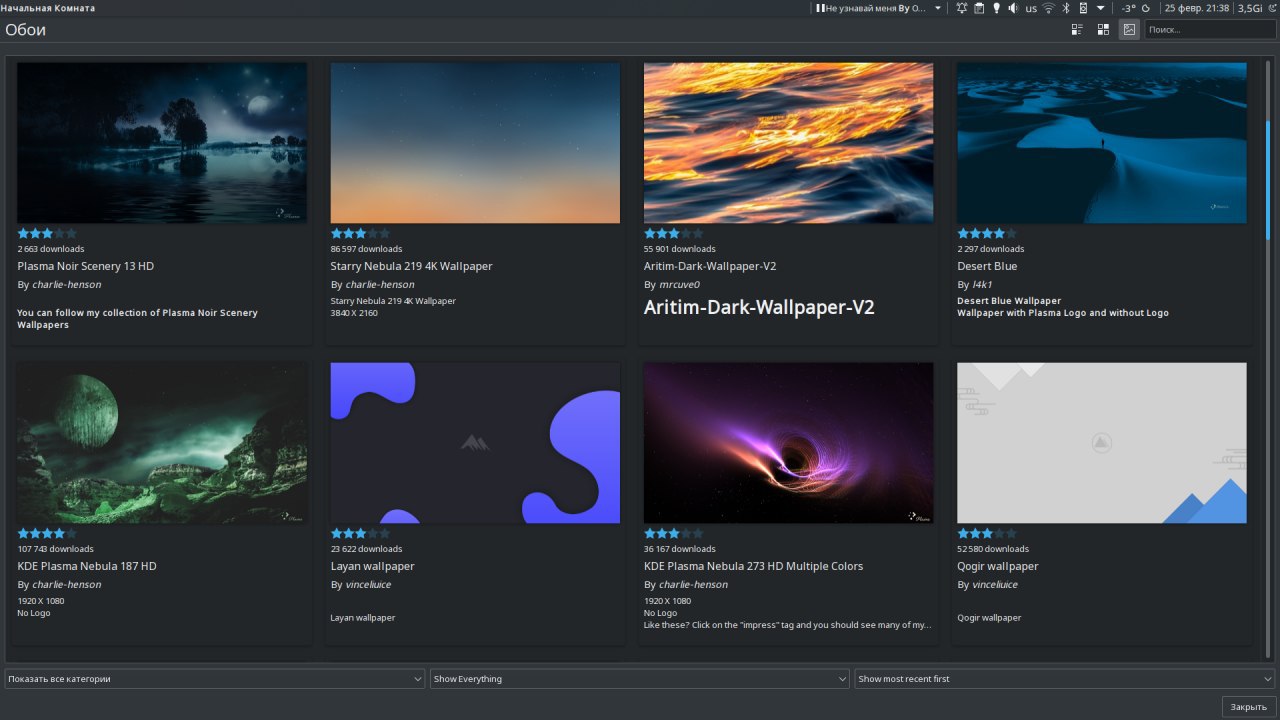Open Starry Nebula 219 4K thumbnail
This screenshot has height=720, width=1280.
pyautogui.click(x=475, y=143)
